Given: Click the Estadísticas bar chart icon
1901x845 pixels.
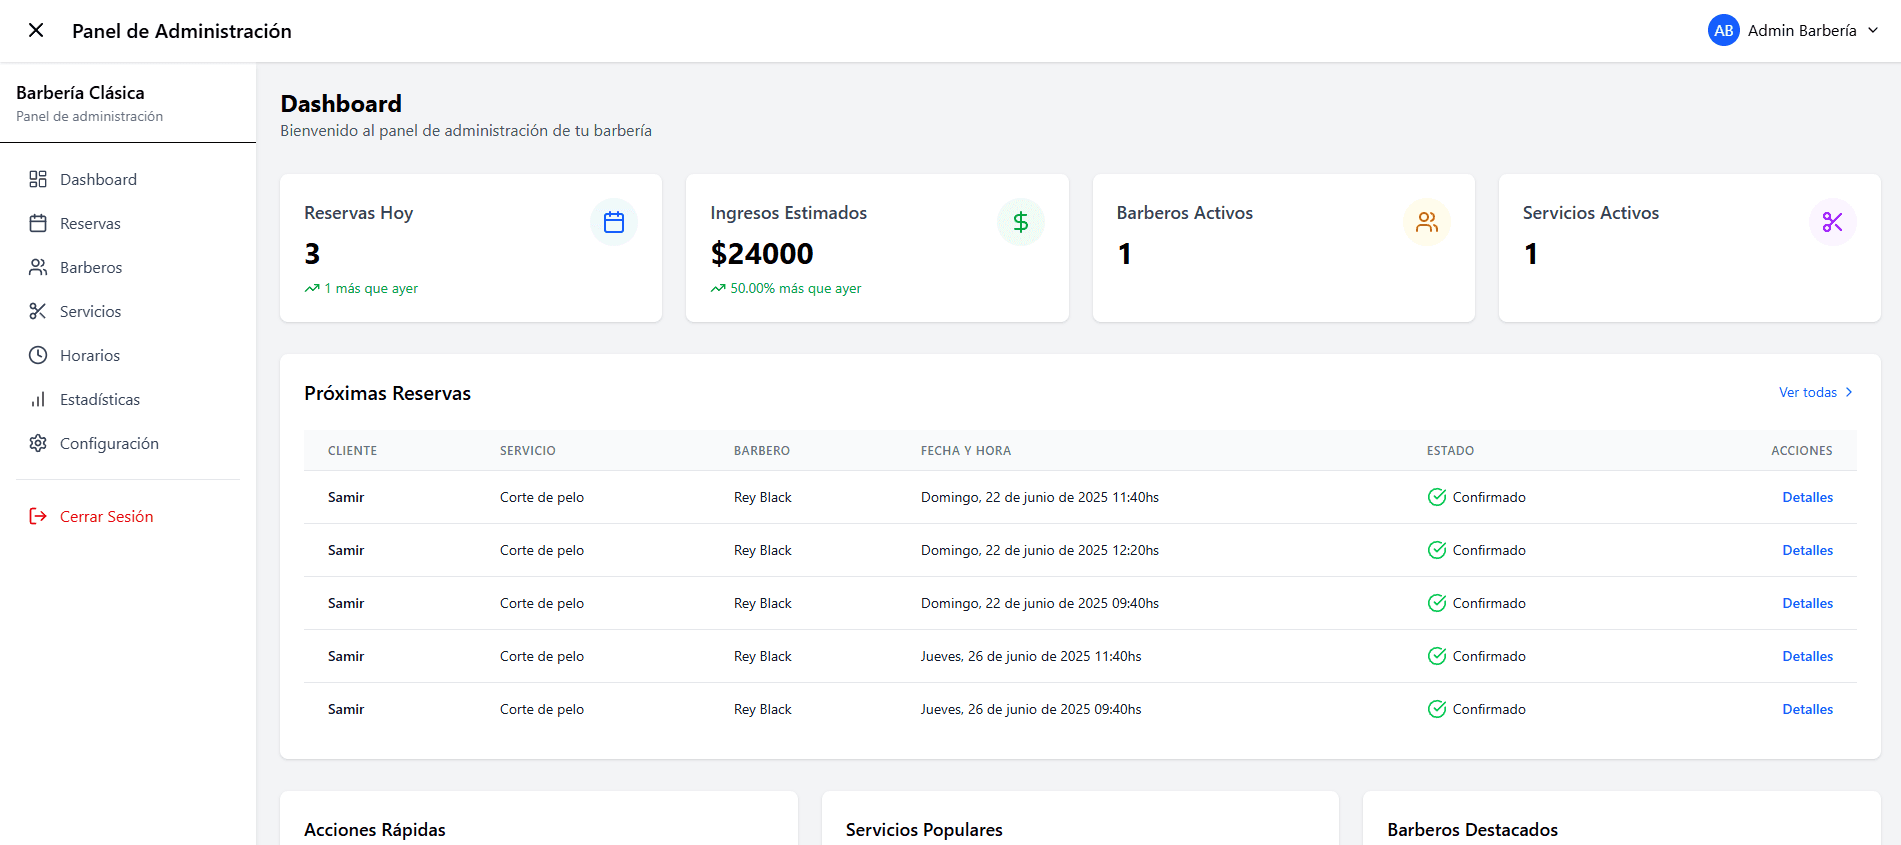Looking at the screenshot, I should (38, 399).
